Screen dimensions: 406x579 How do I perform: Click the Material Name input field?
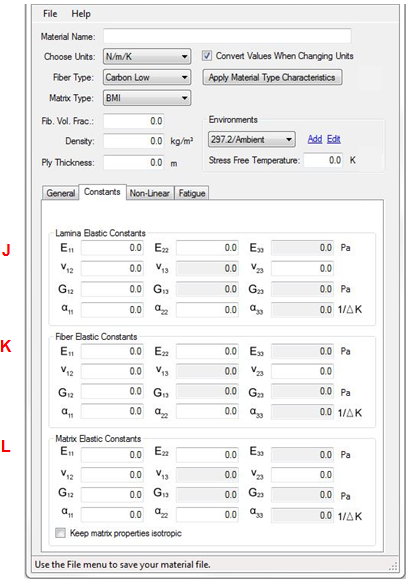coord(227,36)
